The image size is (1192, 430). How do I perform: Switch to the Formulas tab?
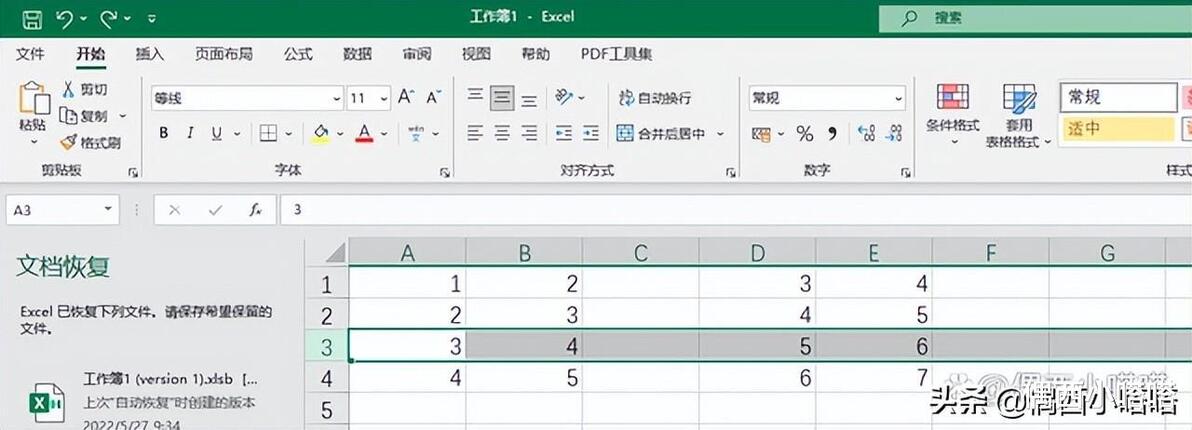(x=298, y=54)
